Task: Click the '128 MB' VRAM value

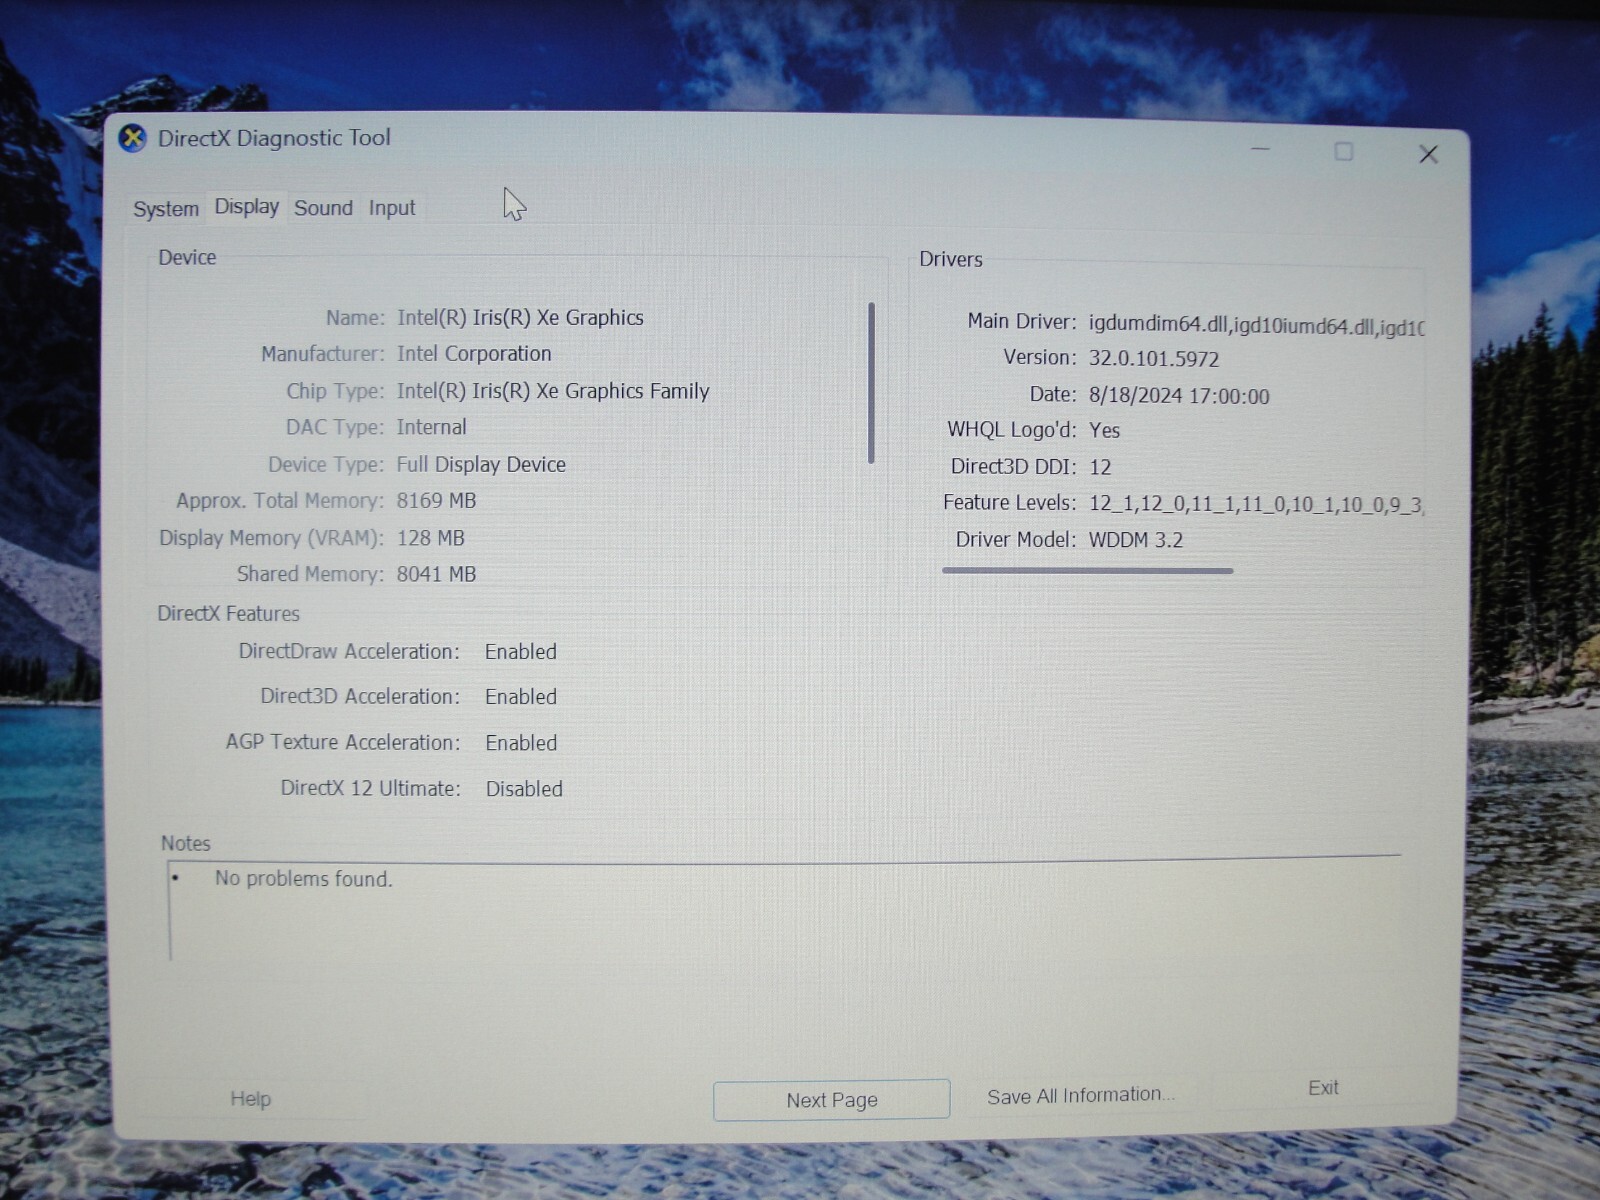Action: click(x=431, y=538)
